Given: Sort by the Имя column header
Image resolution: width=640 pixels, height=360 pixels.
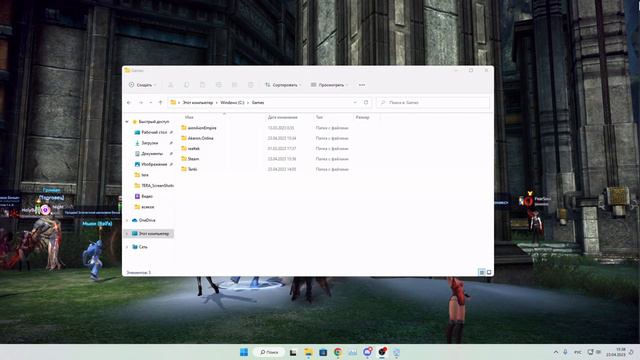Looking at the screenshot, I should [x=189, y=117].
